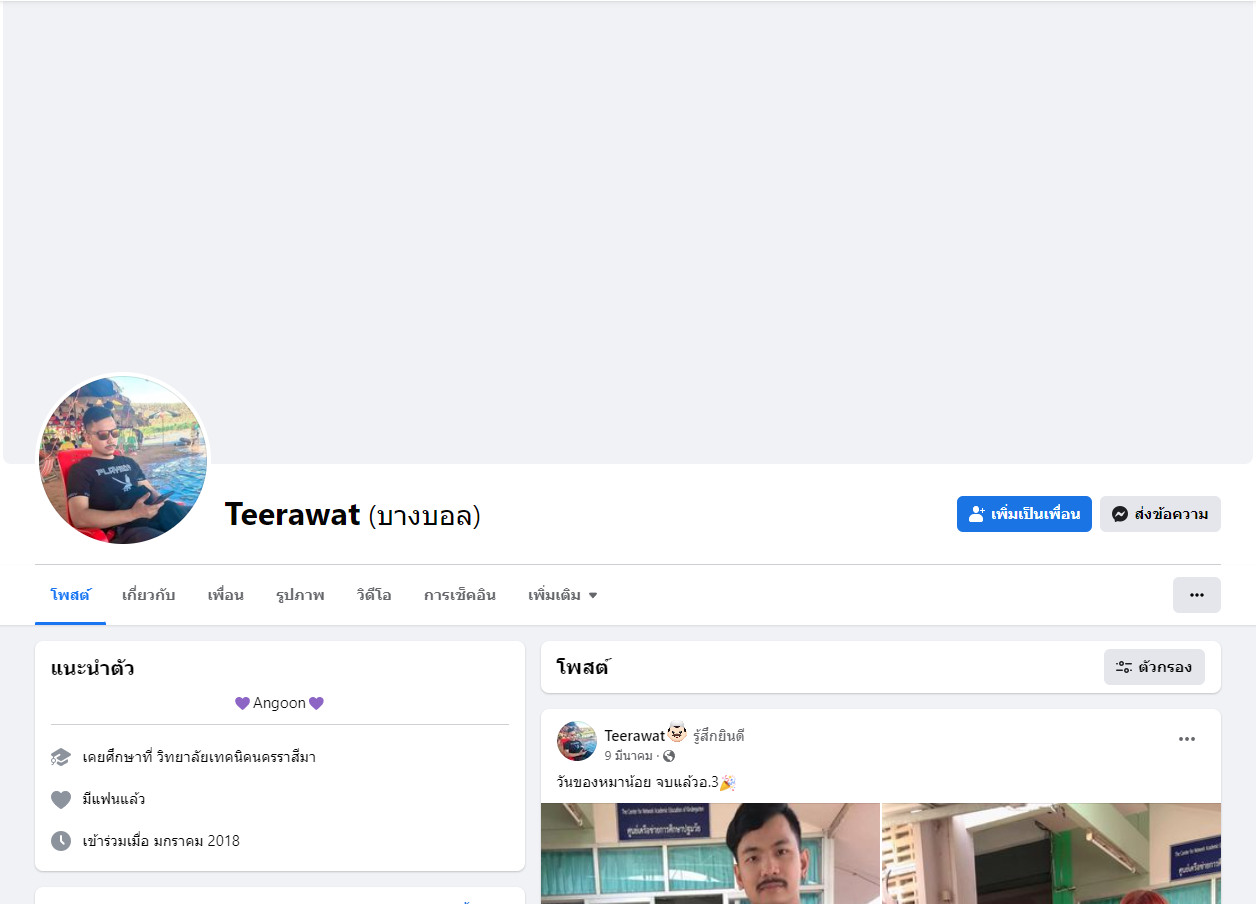Click the โพสต์ heading of the posts card

coord(582,667)
